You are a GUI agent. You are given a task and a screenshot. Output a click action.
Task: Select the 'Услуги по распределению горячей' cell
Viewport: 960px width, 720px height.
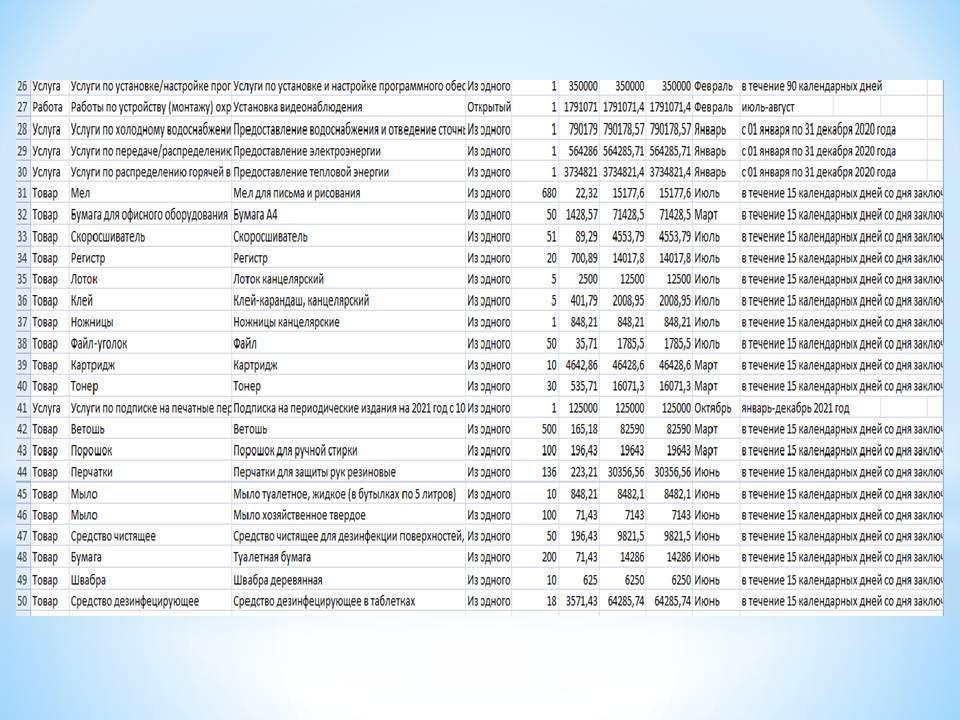(150, 172)
